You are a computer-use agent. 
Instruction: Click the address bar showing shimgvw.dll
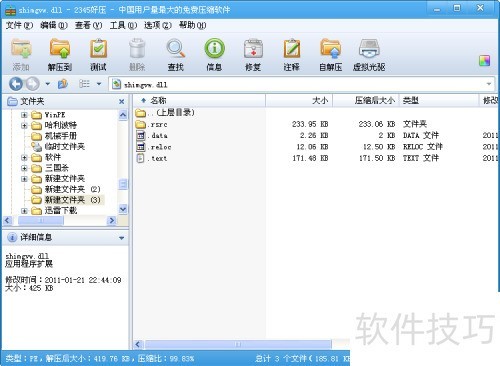tap(301, 84)
